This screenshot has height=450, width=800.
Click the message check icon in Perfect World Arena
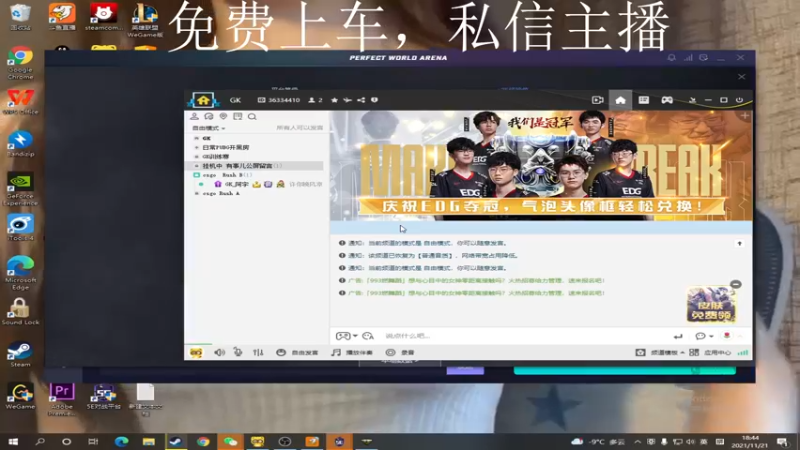click(x=704, y=58)
